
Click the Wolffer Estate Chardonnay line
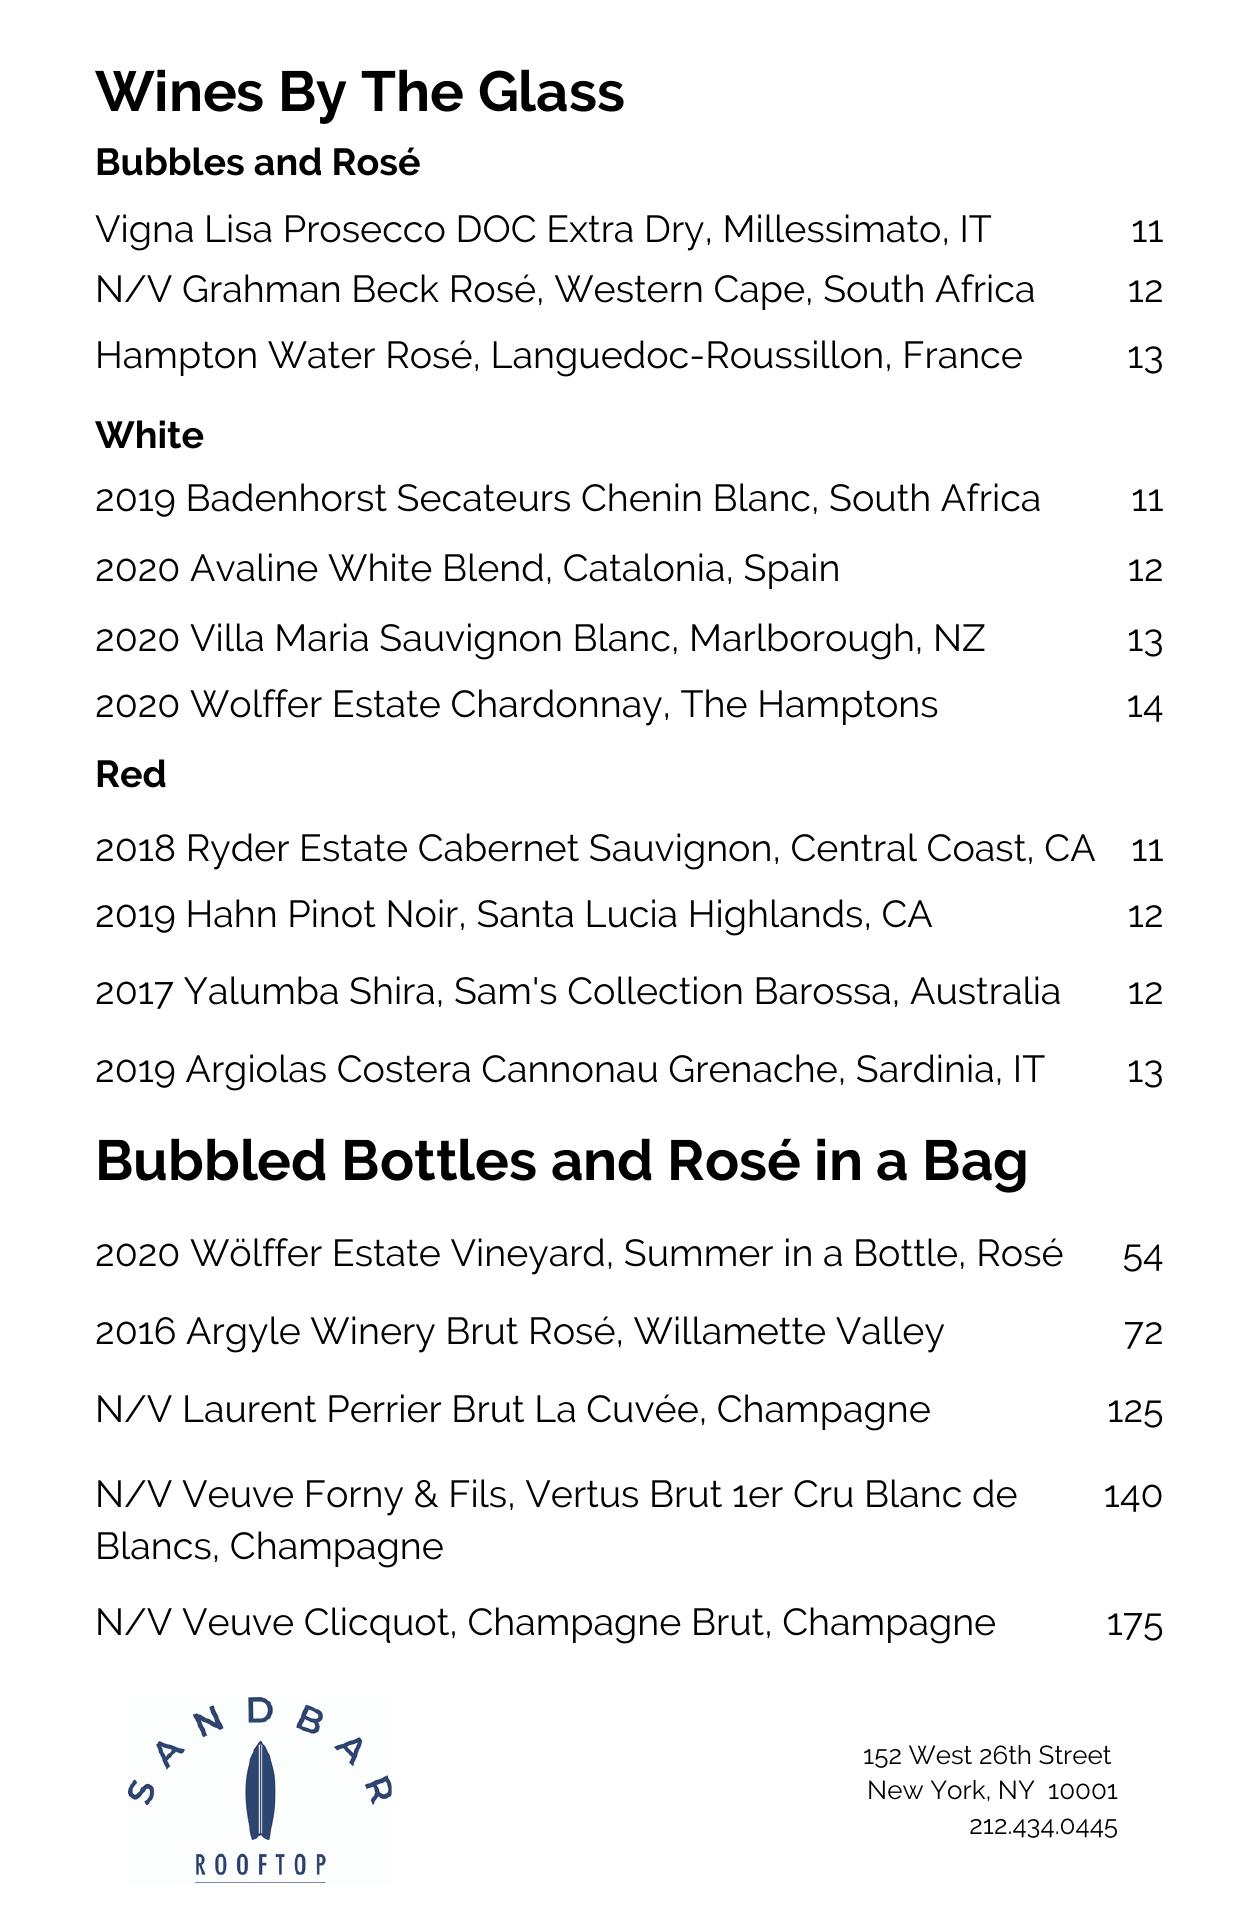pos(516,705)
